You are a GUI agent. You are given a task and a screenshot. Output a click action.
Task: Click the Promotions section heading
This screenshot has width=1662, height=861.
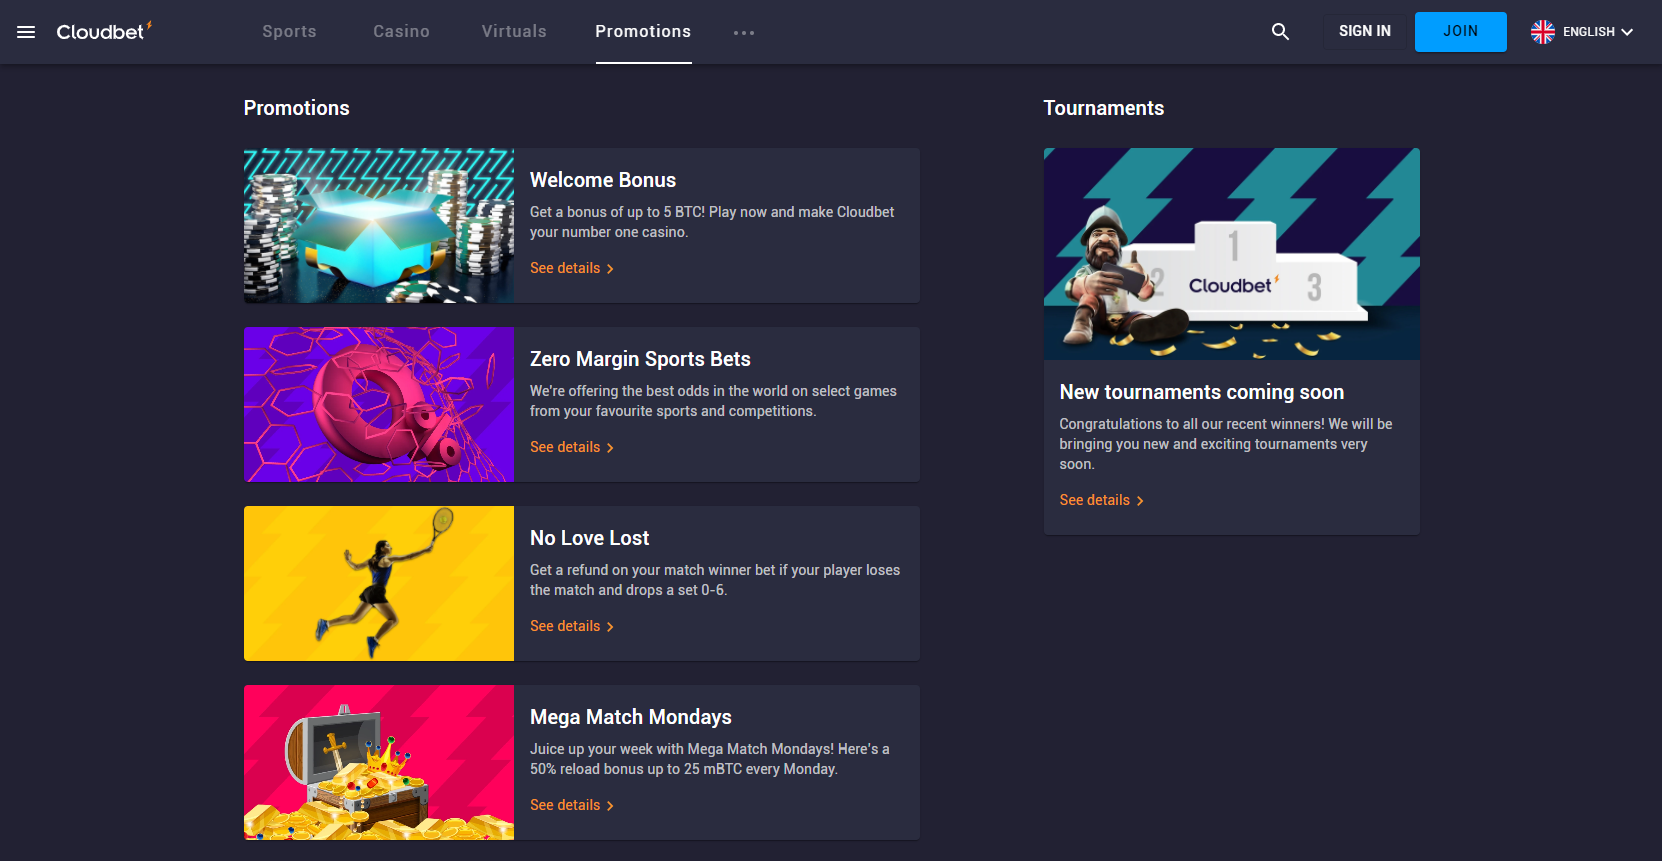tap(297, 108)
